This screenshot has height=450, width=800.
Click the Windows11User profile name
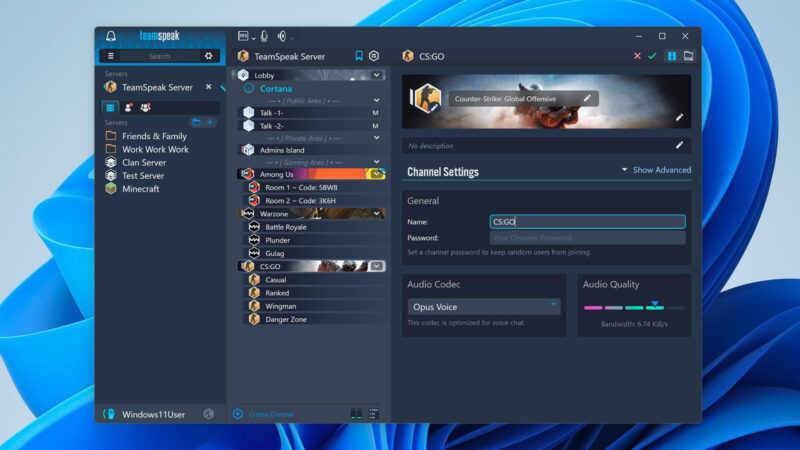(x=154, y=414)
